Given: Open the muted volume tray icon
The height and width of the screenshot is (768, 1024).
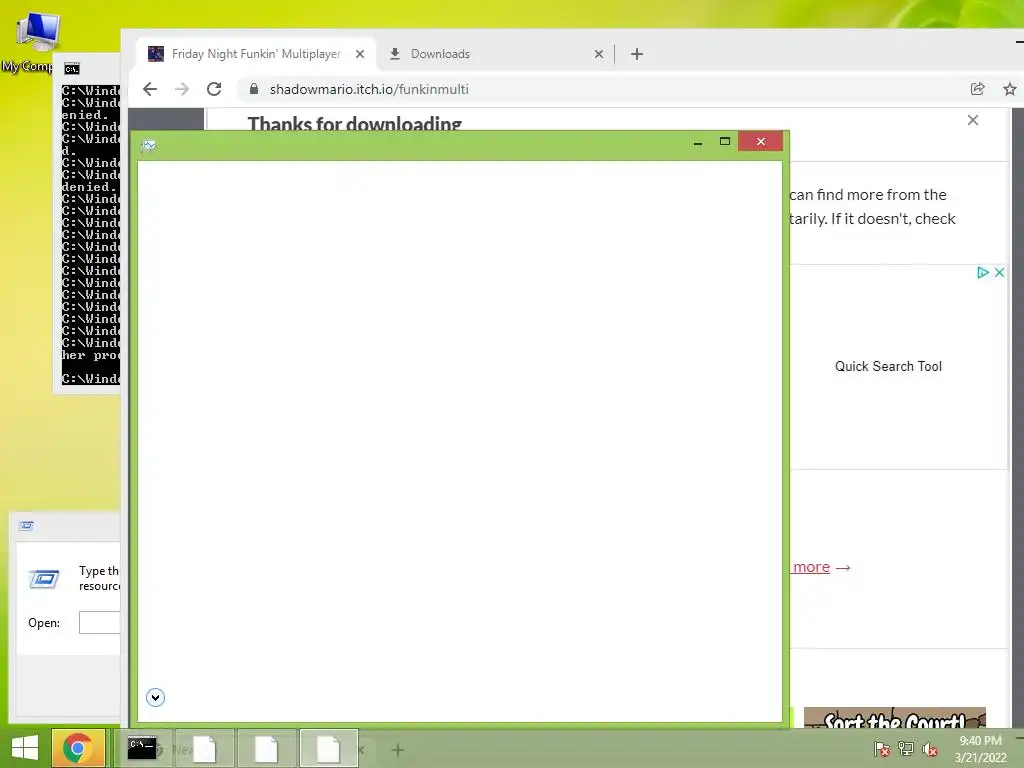Looking at the screenshot, I should [930, 749].
